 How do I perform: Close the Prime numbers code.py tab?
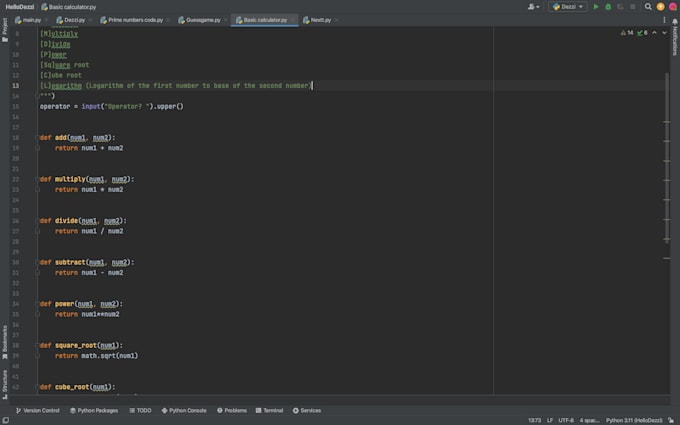point(168,20)
